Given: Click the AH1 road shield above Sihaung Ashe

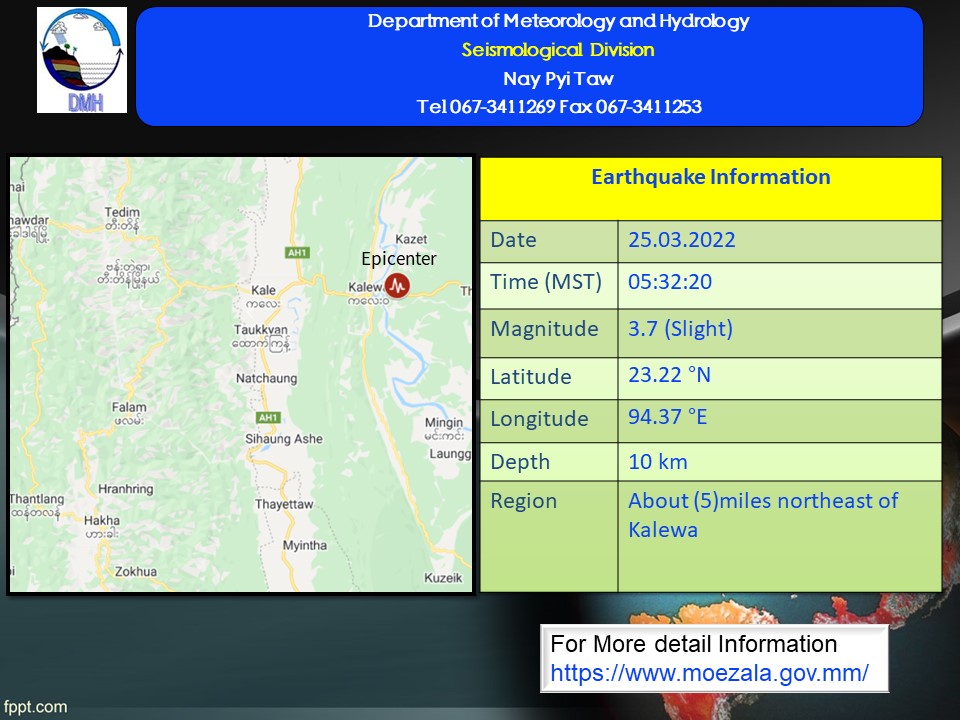Looking at the screenshot, I should point(268,418).
